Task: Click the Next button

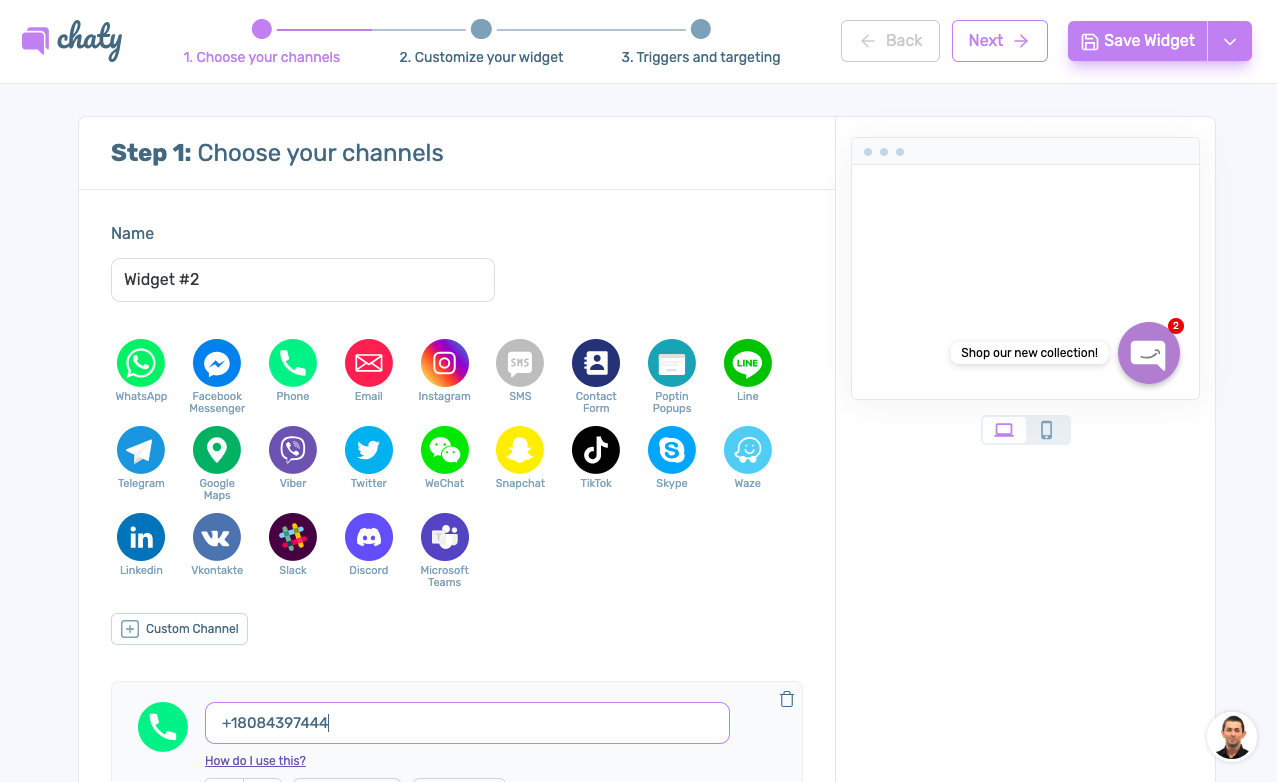Action: [x=1000, y=41]
